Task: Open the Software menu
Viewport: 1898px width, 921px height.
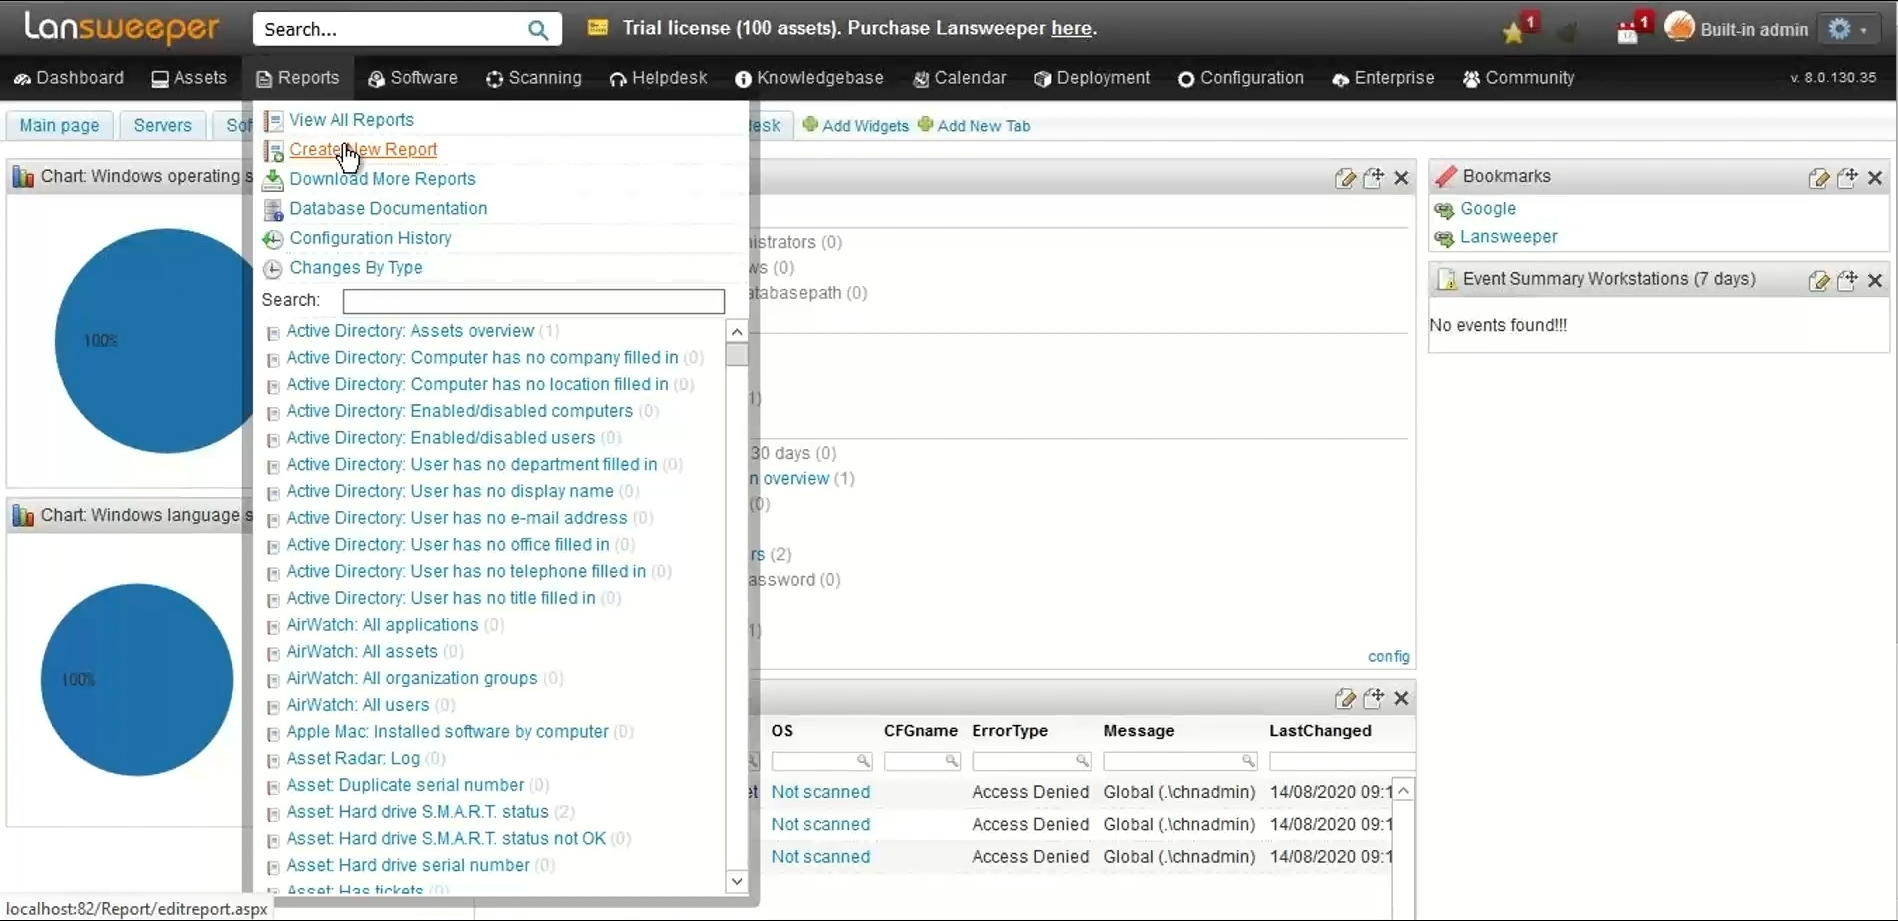Action: tap(412, 78)
